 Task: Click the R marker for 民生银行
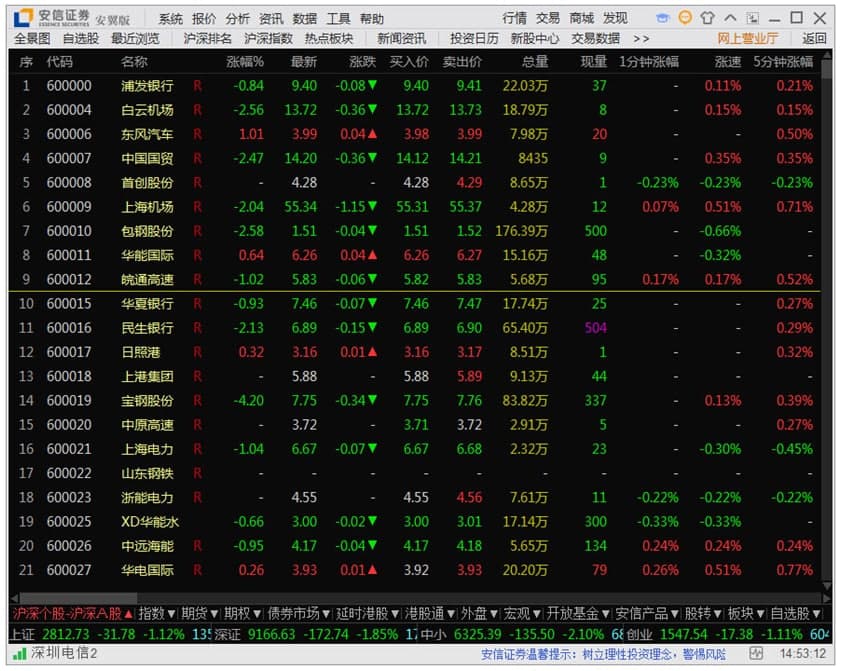click(197, 328)
